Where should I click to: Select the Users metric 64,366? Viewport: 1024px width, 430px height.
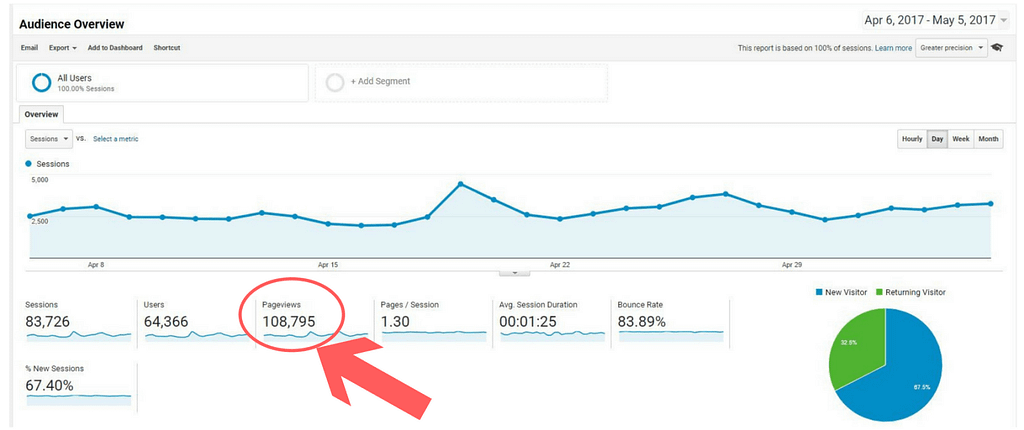tap(166, 322)
